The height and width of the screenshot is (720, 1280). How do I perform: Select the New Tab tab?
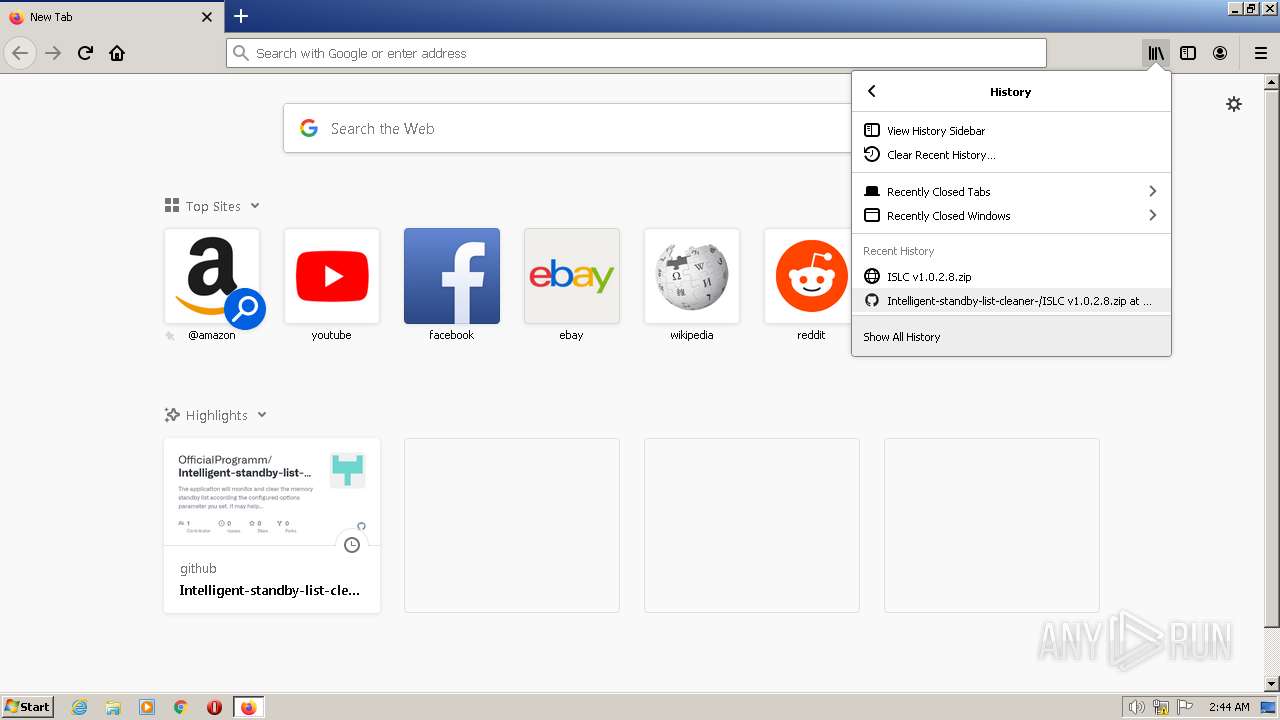tap(111, 17)
